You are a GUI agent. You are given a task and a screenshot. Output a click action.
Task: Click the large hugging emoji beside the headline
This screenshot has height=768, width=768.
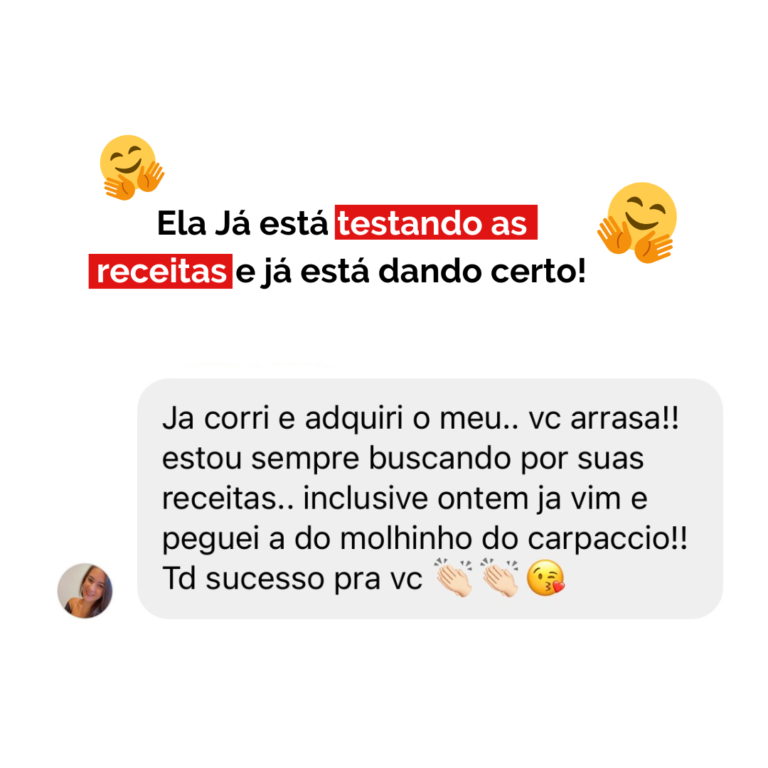coord(637,222)
